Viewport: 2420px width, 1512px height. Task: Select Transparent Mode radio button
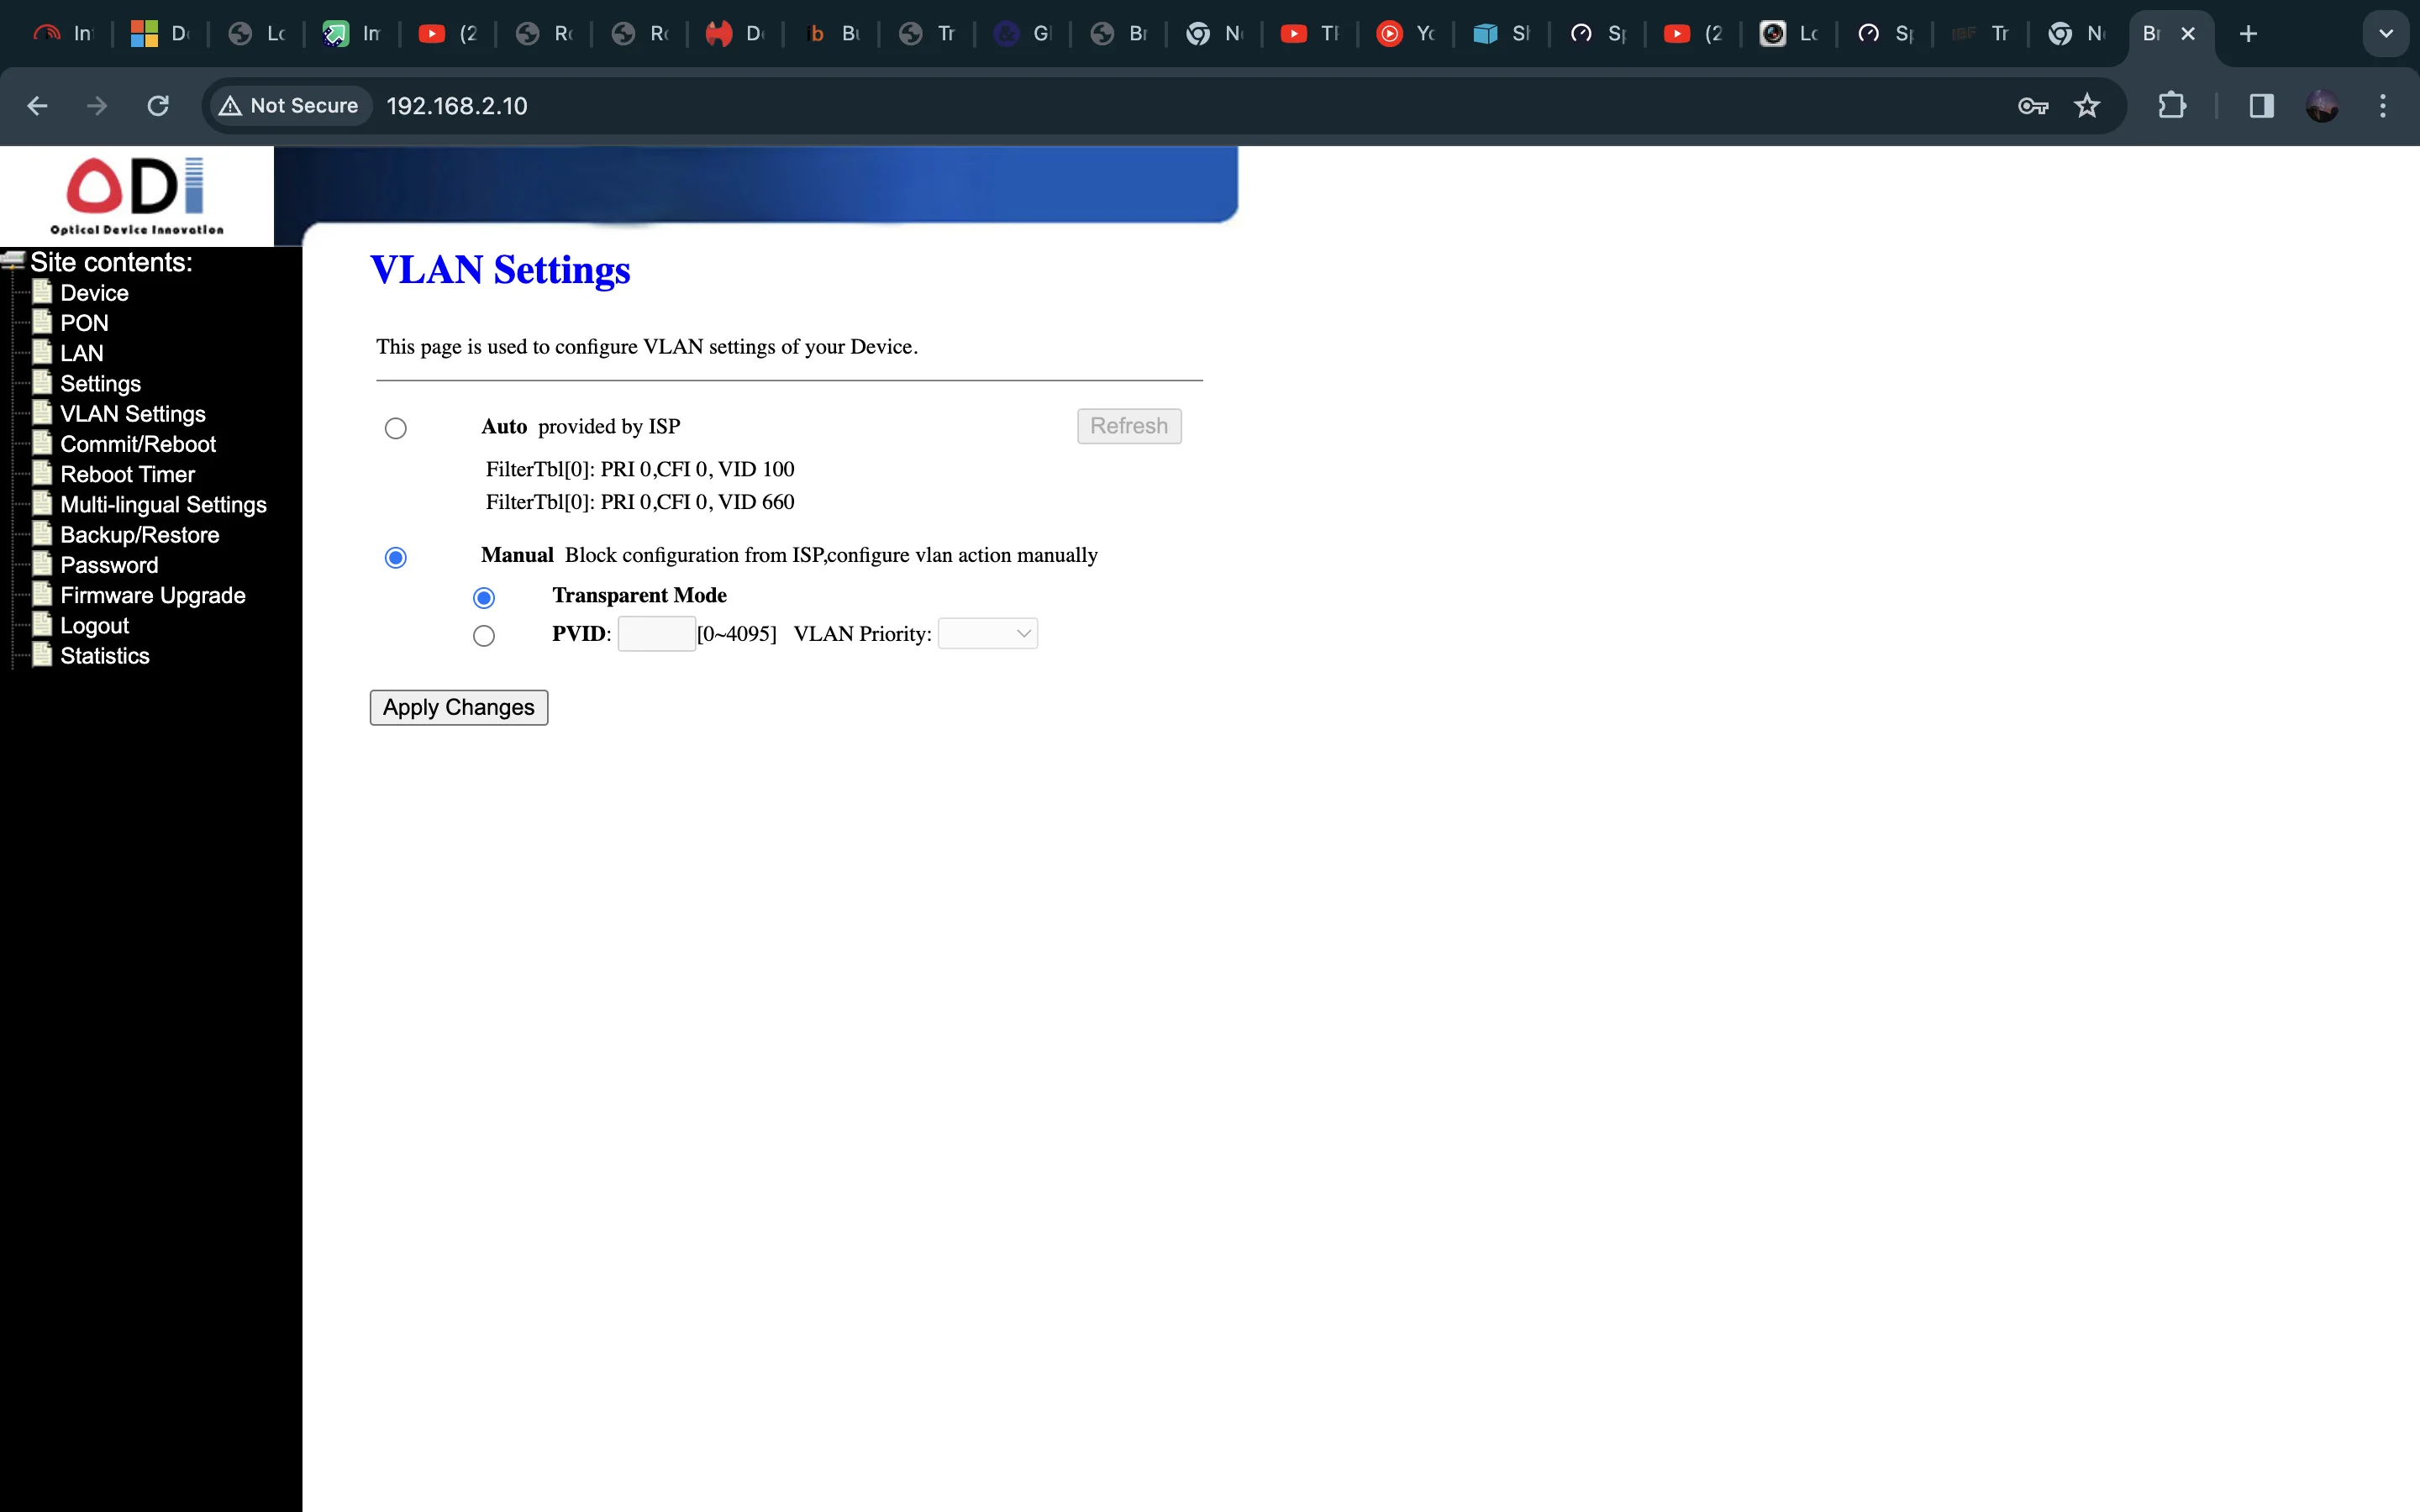[x=482, y=596]
